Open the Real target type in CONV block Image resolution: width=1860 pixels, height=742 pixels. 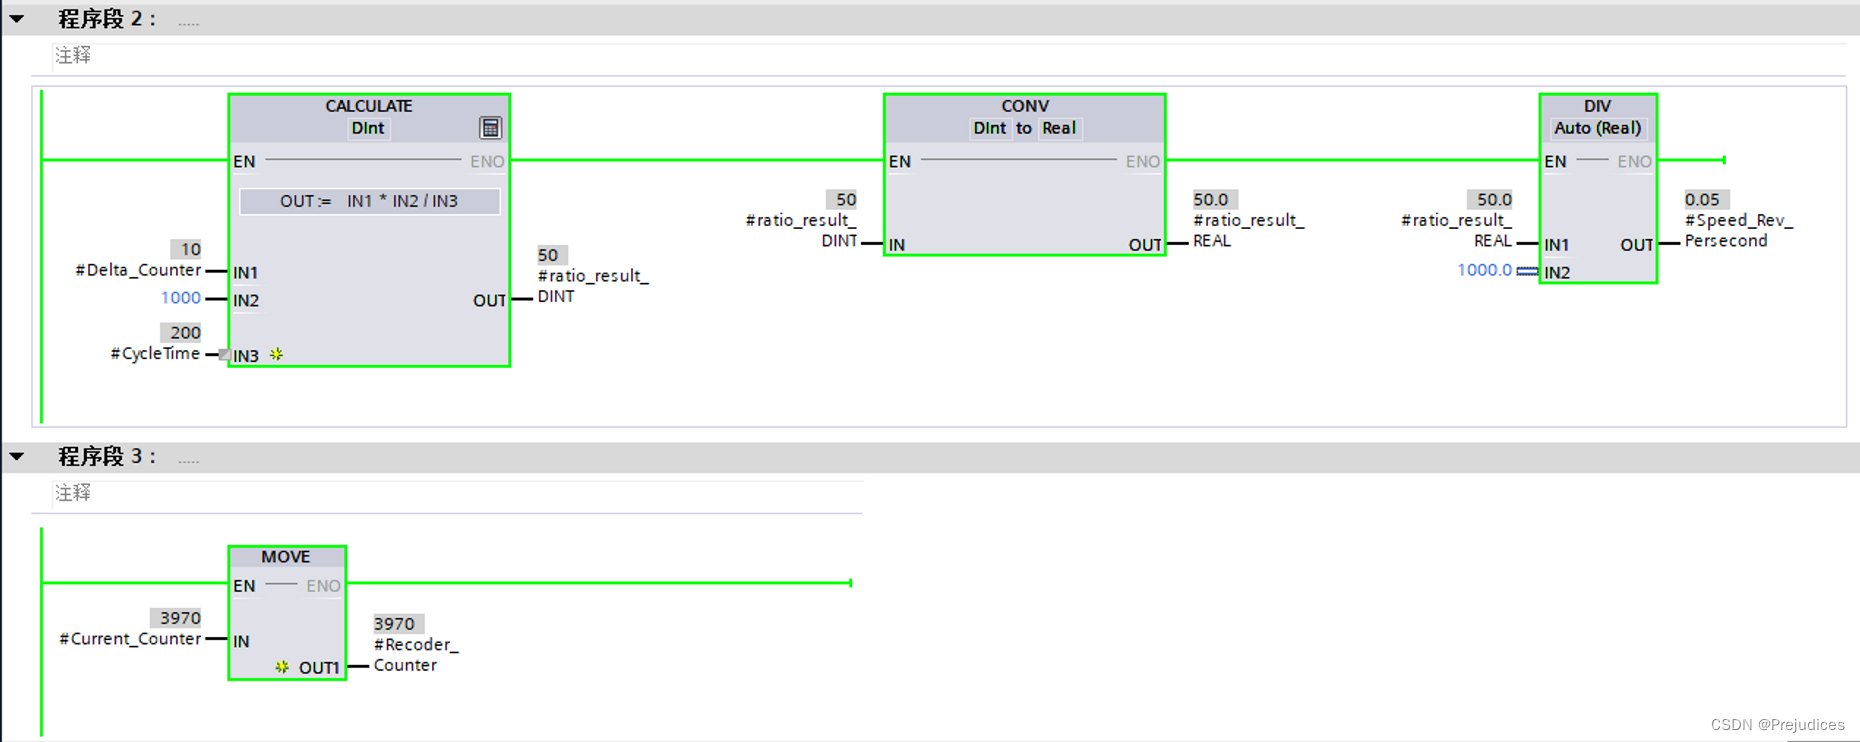(x=1058, y=128)
